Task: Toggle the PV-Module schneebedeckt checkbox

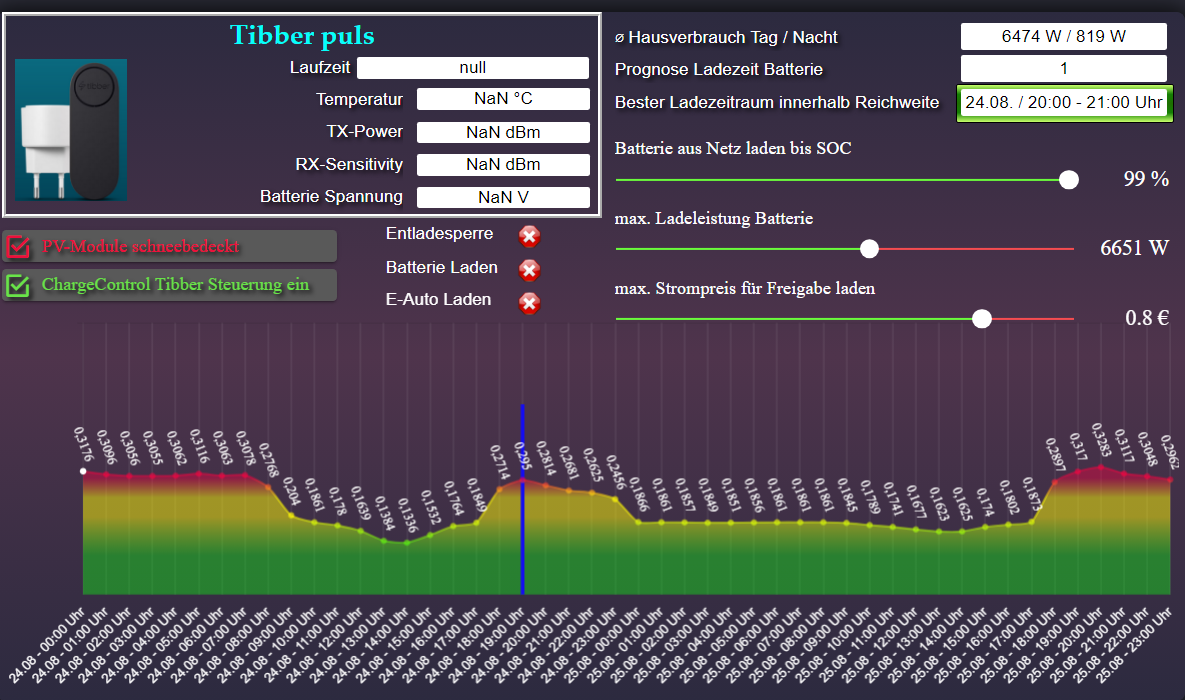Action: tap(18, 246)
